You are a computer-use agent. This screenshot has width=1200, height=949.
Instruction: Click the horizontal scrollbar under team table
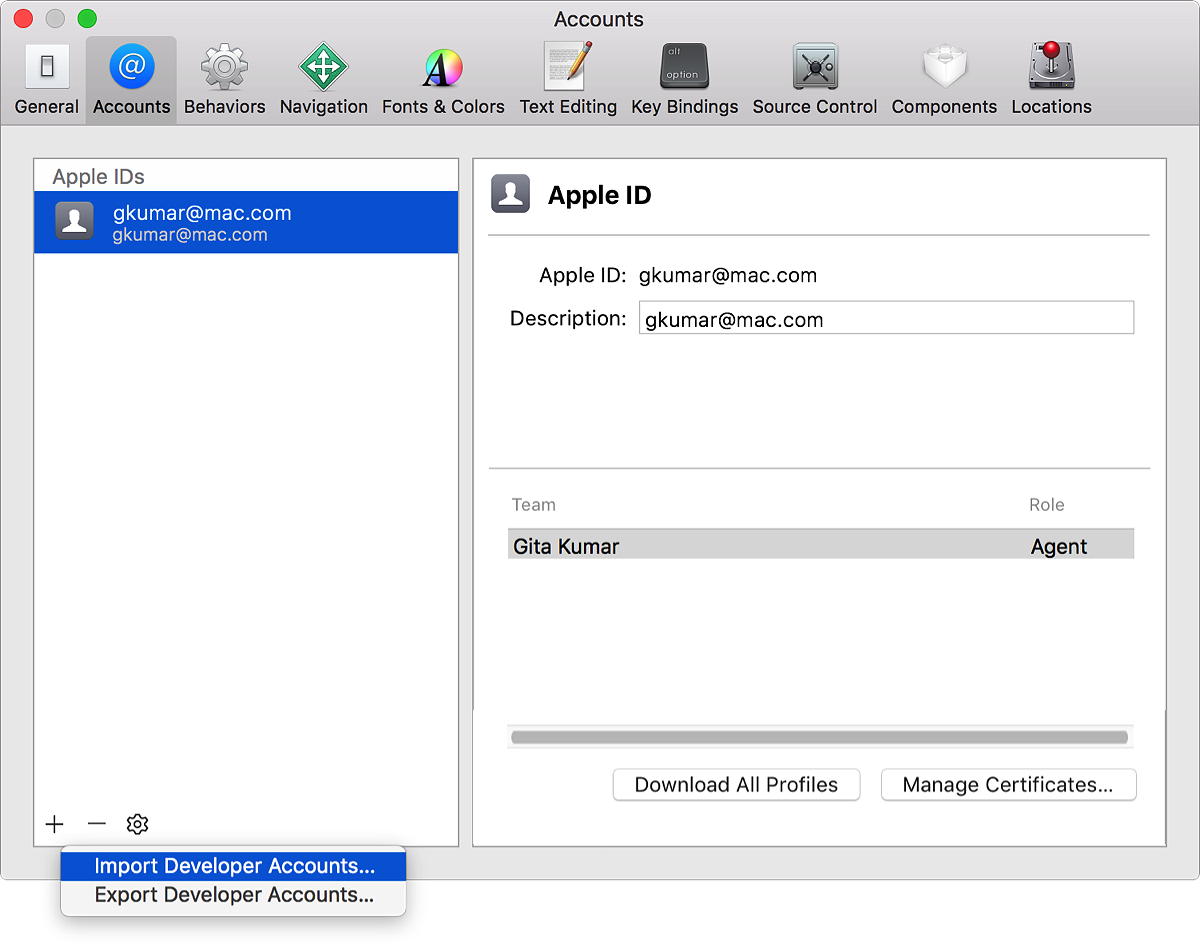[x=819, y=737]
